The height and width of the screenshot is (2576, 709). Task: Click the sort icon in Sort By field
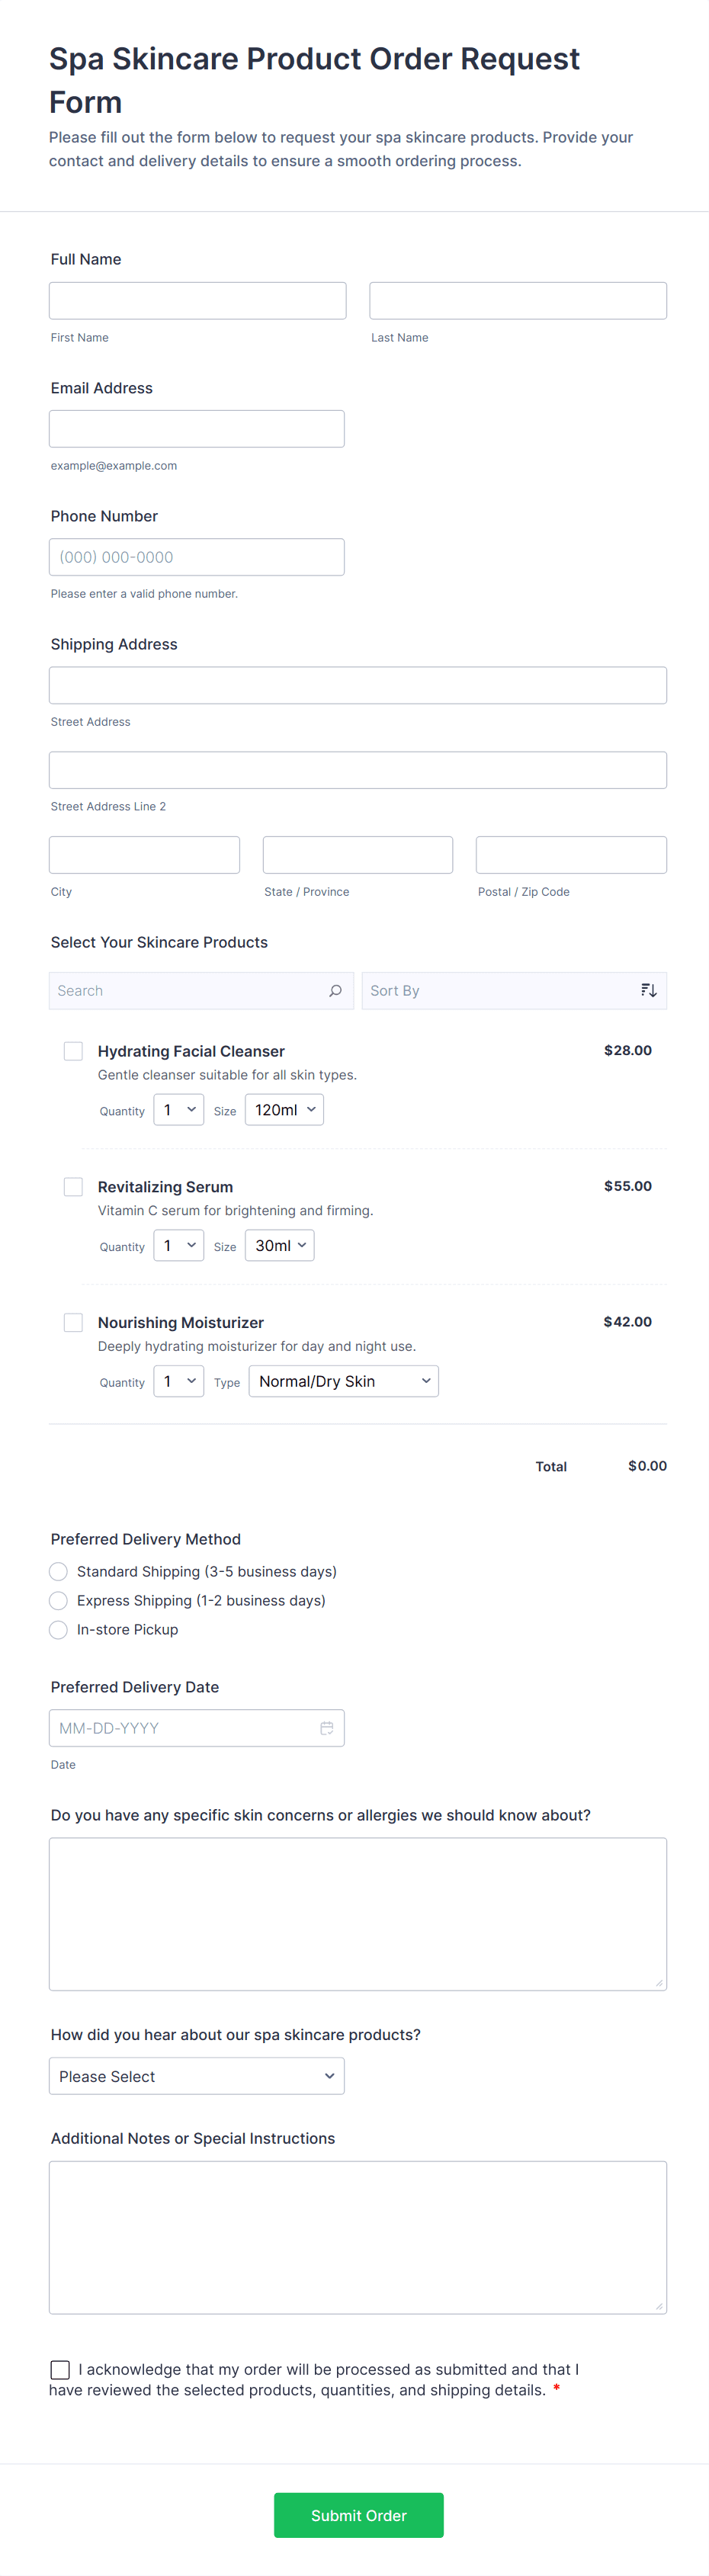click(648, 990)
